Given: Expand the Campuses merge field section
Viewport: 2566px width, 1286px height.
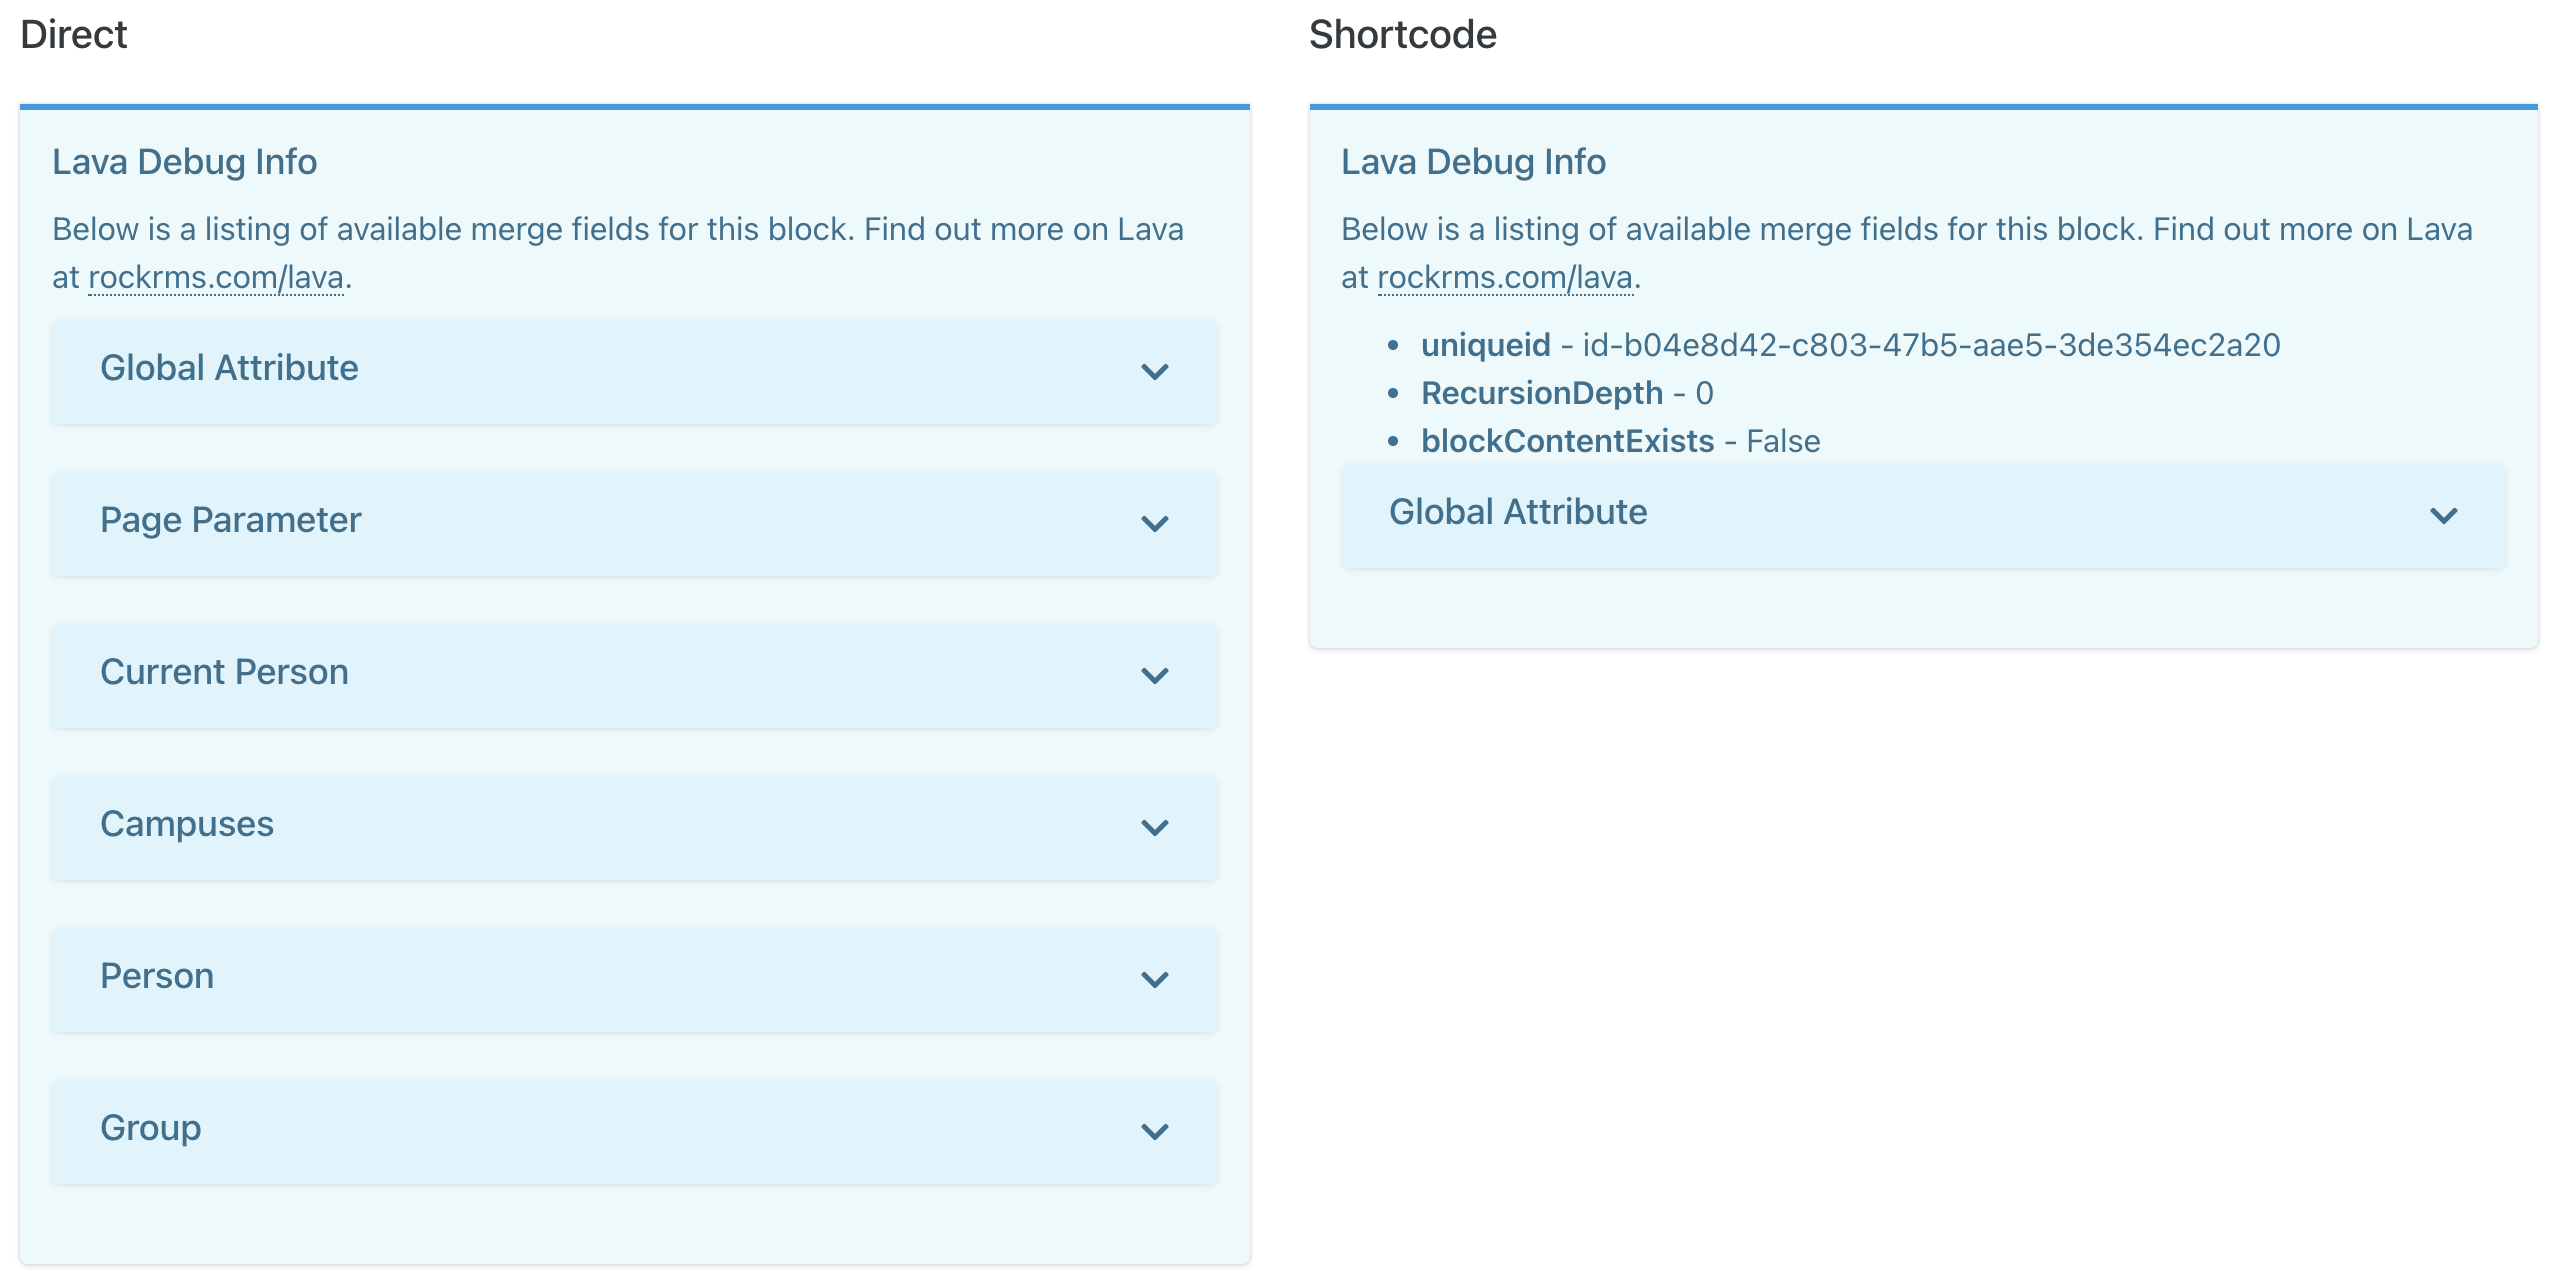Looking at the screenshot, I should [634, 827].
